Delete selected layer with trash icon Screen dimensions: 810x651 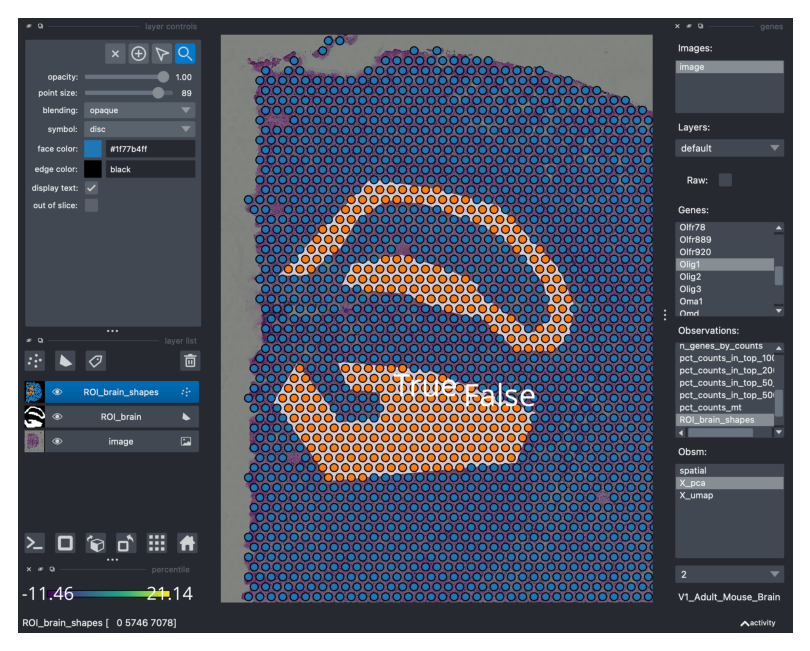coord(189,361)
